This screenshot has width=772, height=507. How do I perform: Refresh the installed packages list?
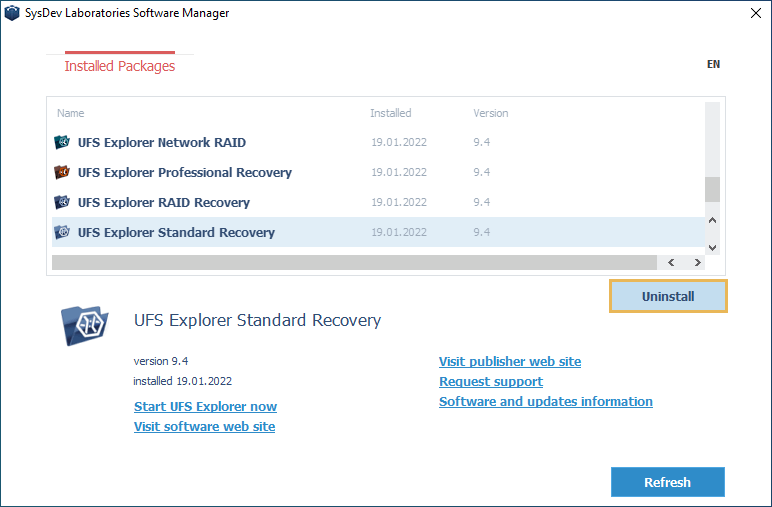pyautogui.click(x=667, y=482)
